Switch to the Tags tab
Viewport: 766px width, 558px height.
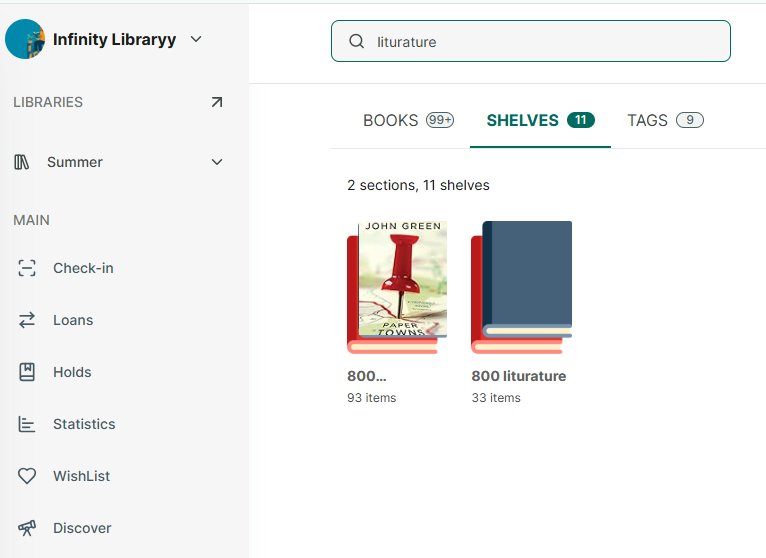point(665,120)
